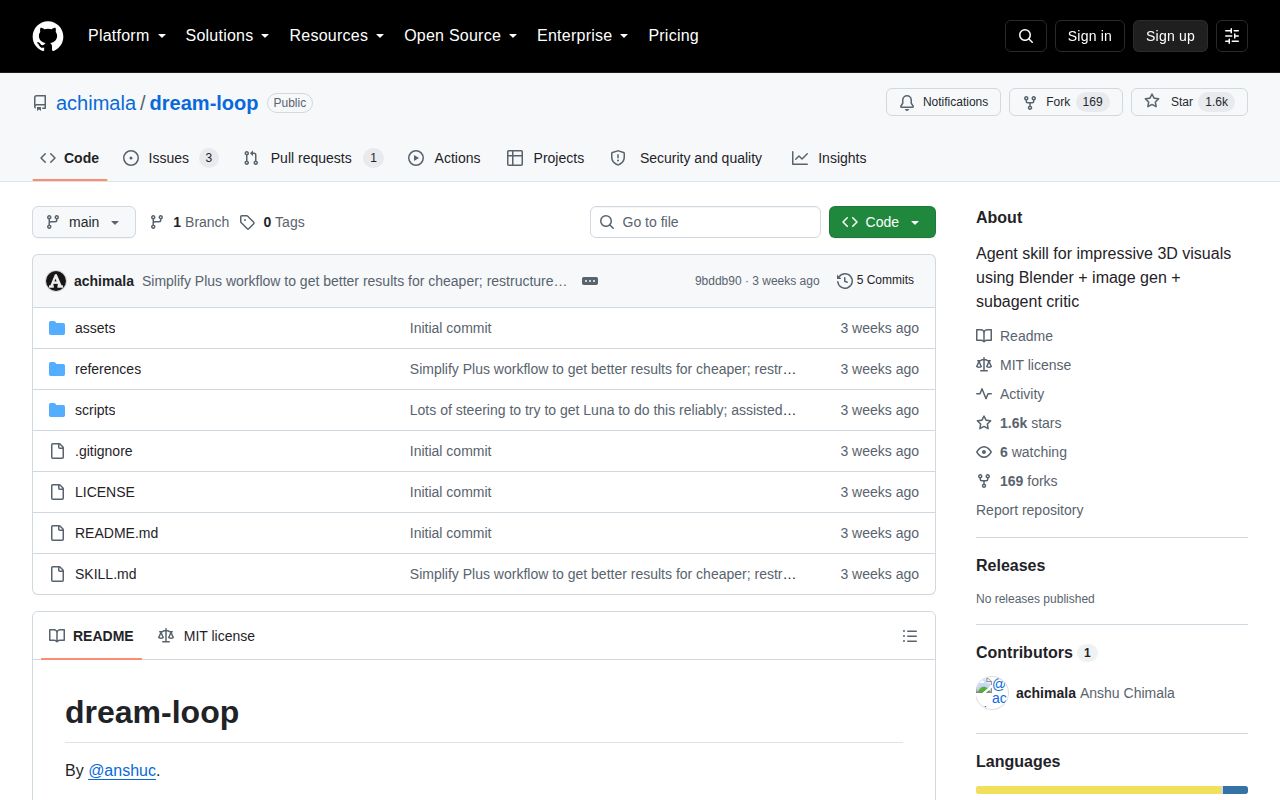View the 0 Tags link
1280x800 pixels.
(x=272, y=222)
